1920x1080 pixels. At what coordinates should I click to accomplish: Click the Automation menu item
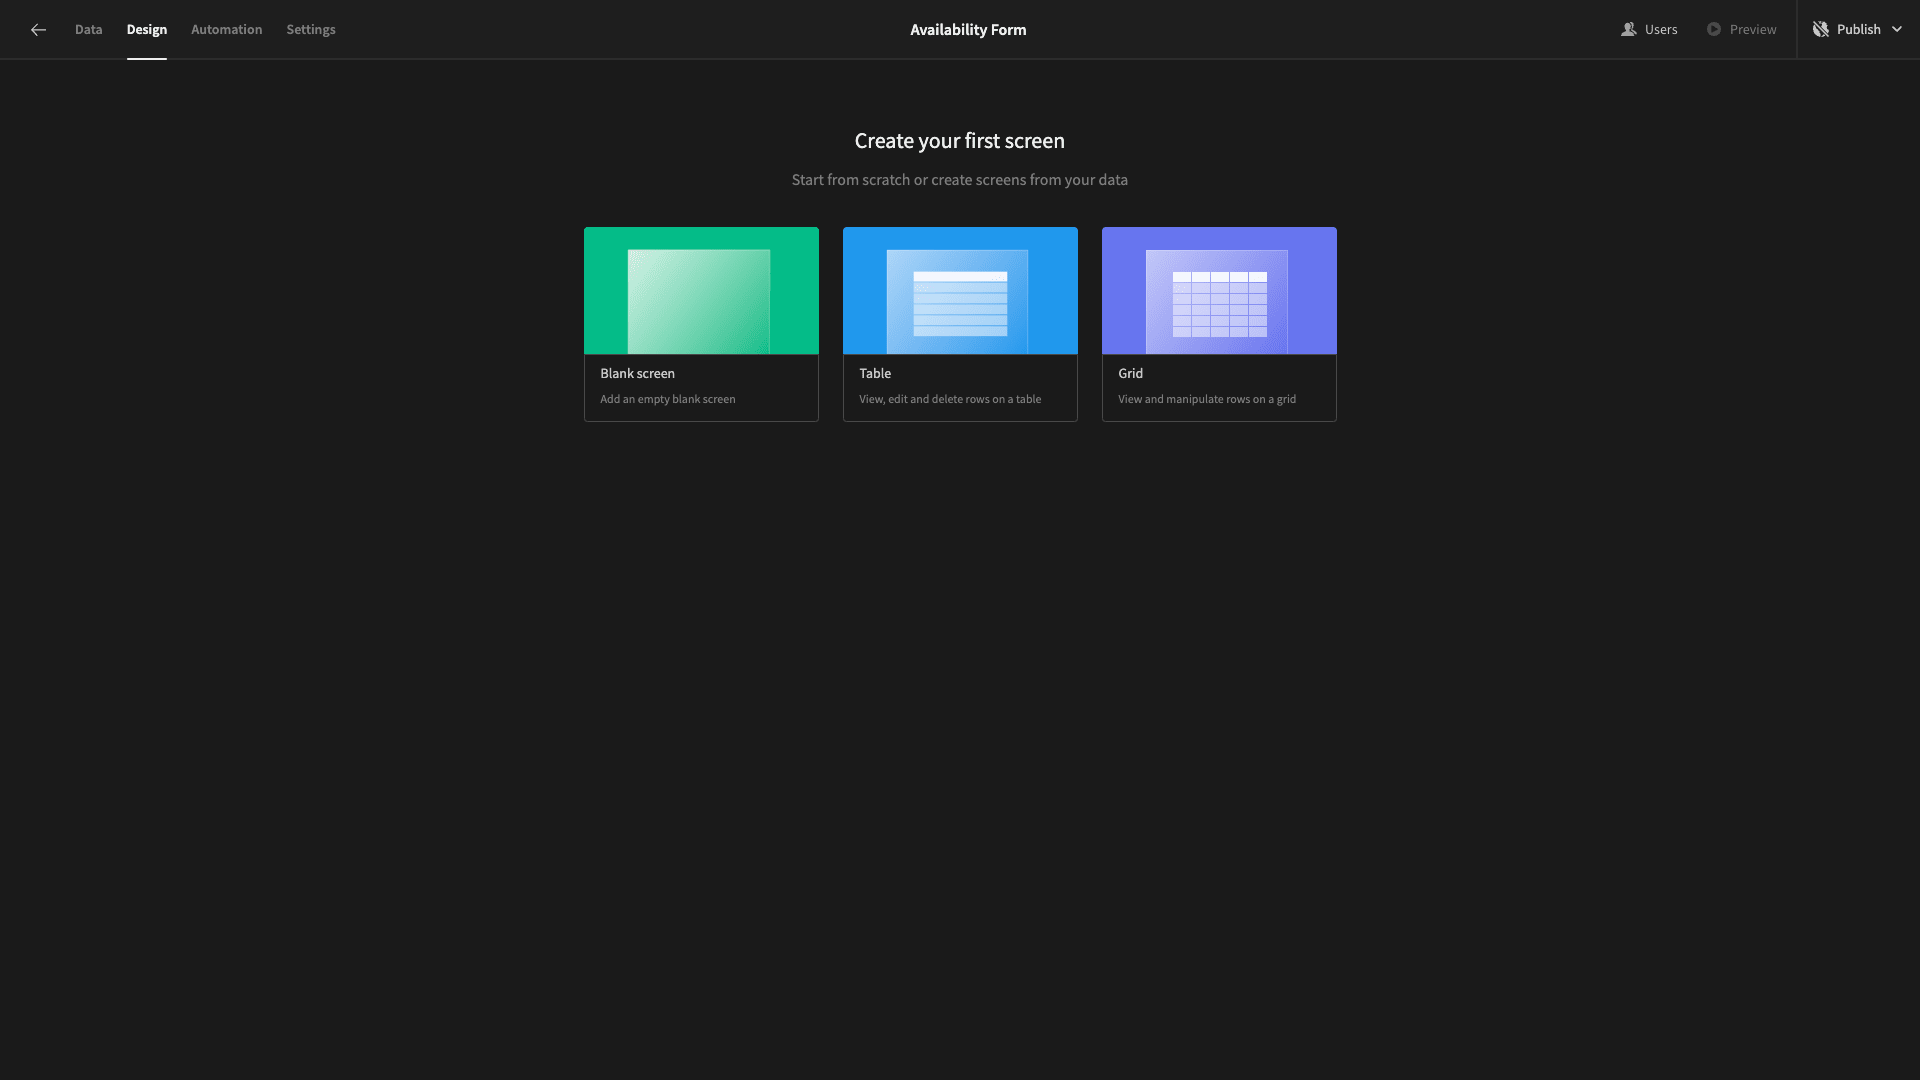[227, 29]
